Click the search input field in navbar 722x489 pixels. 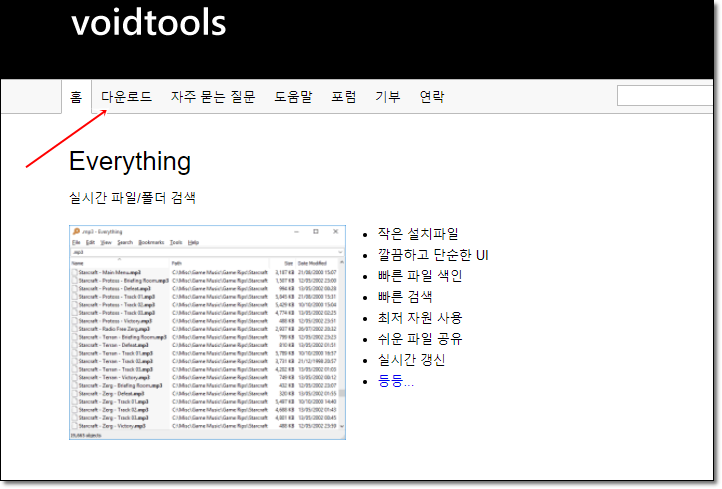tap(665, 96)
